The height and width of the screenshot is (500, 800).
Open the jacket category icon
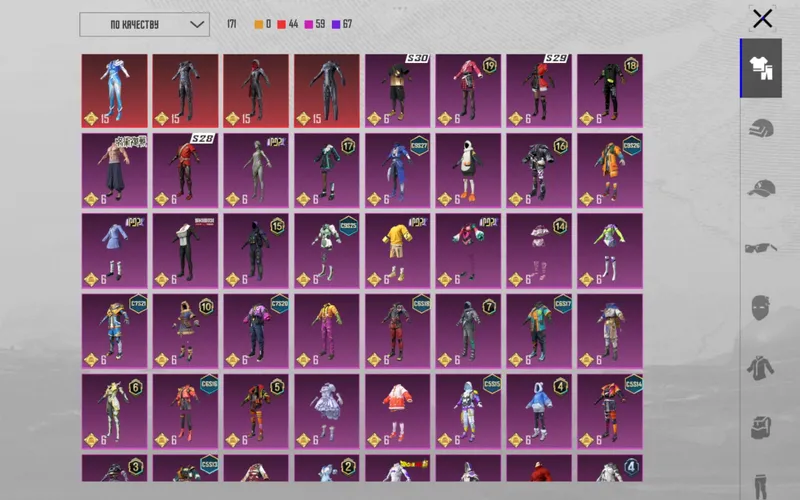coord(761,367)
